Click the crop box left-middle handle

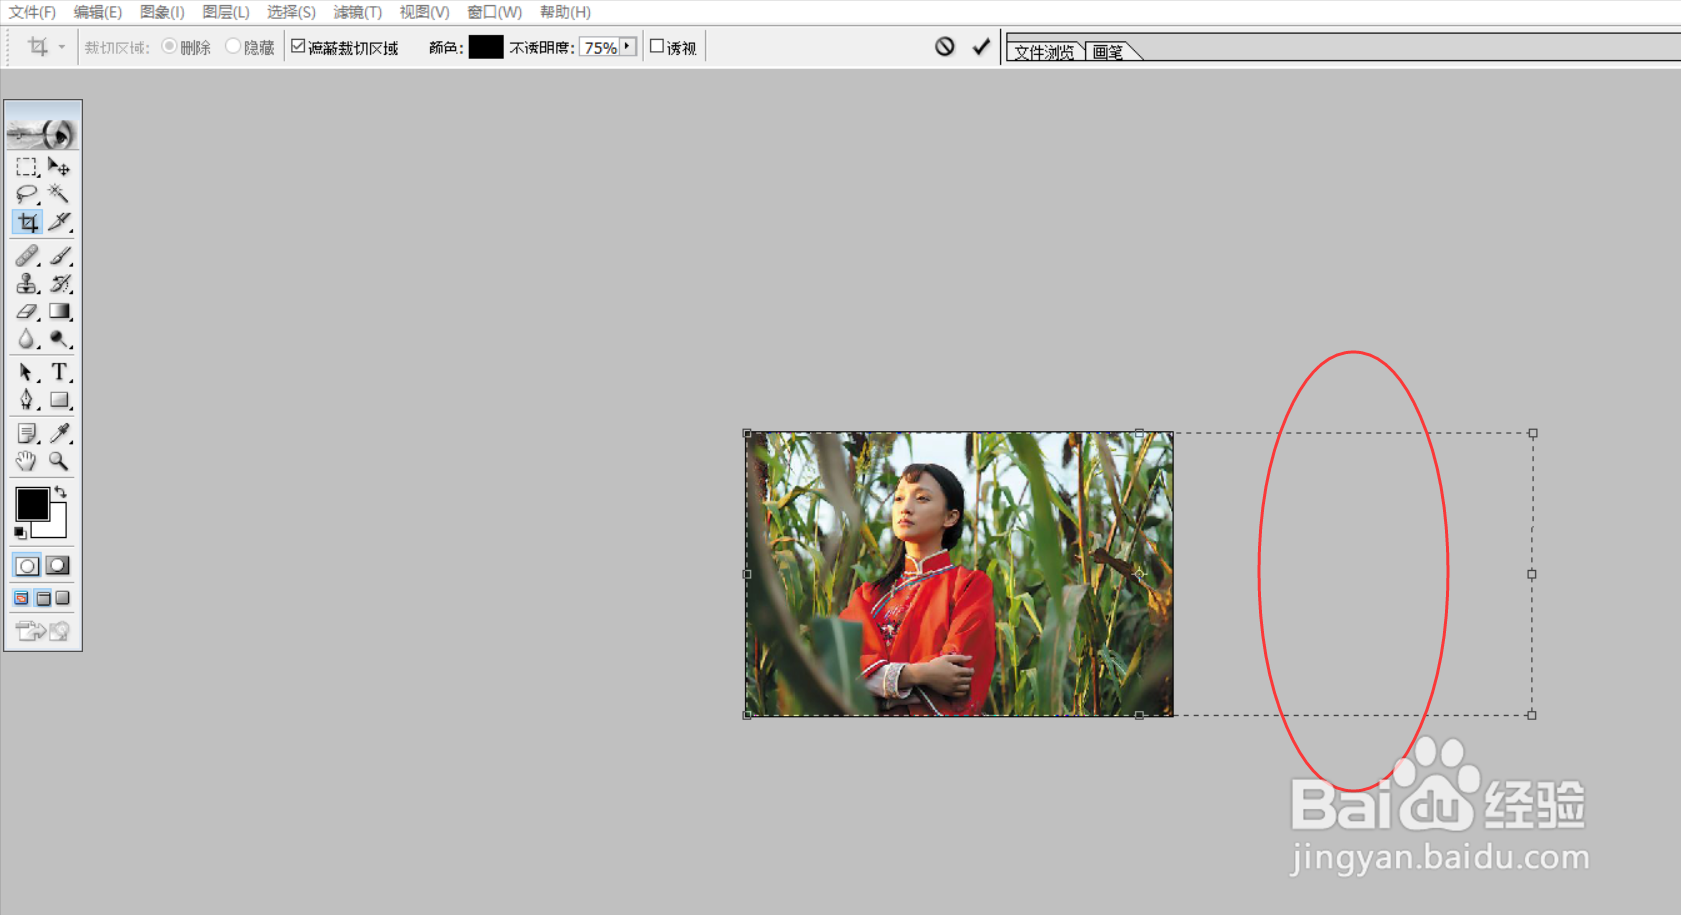point(747,575)
